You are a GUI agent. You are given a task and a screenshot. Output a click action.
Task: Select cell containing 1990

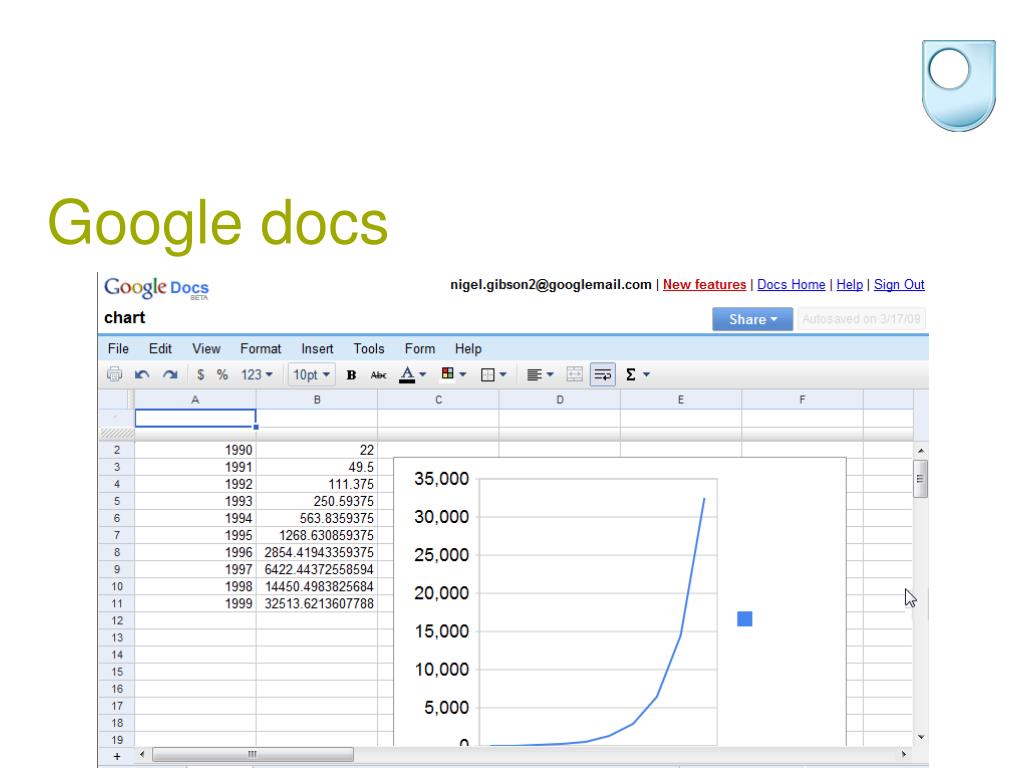[x=195, y=450]
